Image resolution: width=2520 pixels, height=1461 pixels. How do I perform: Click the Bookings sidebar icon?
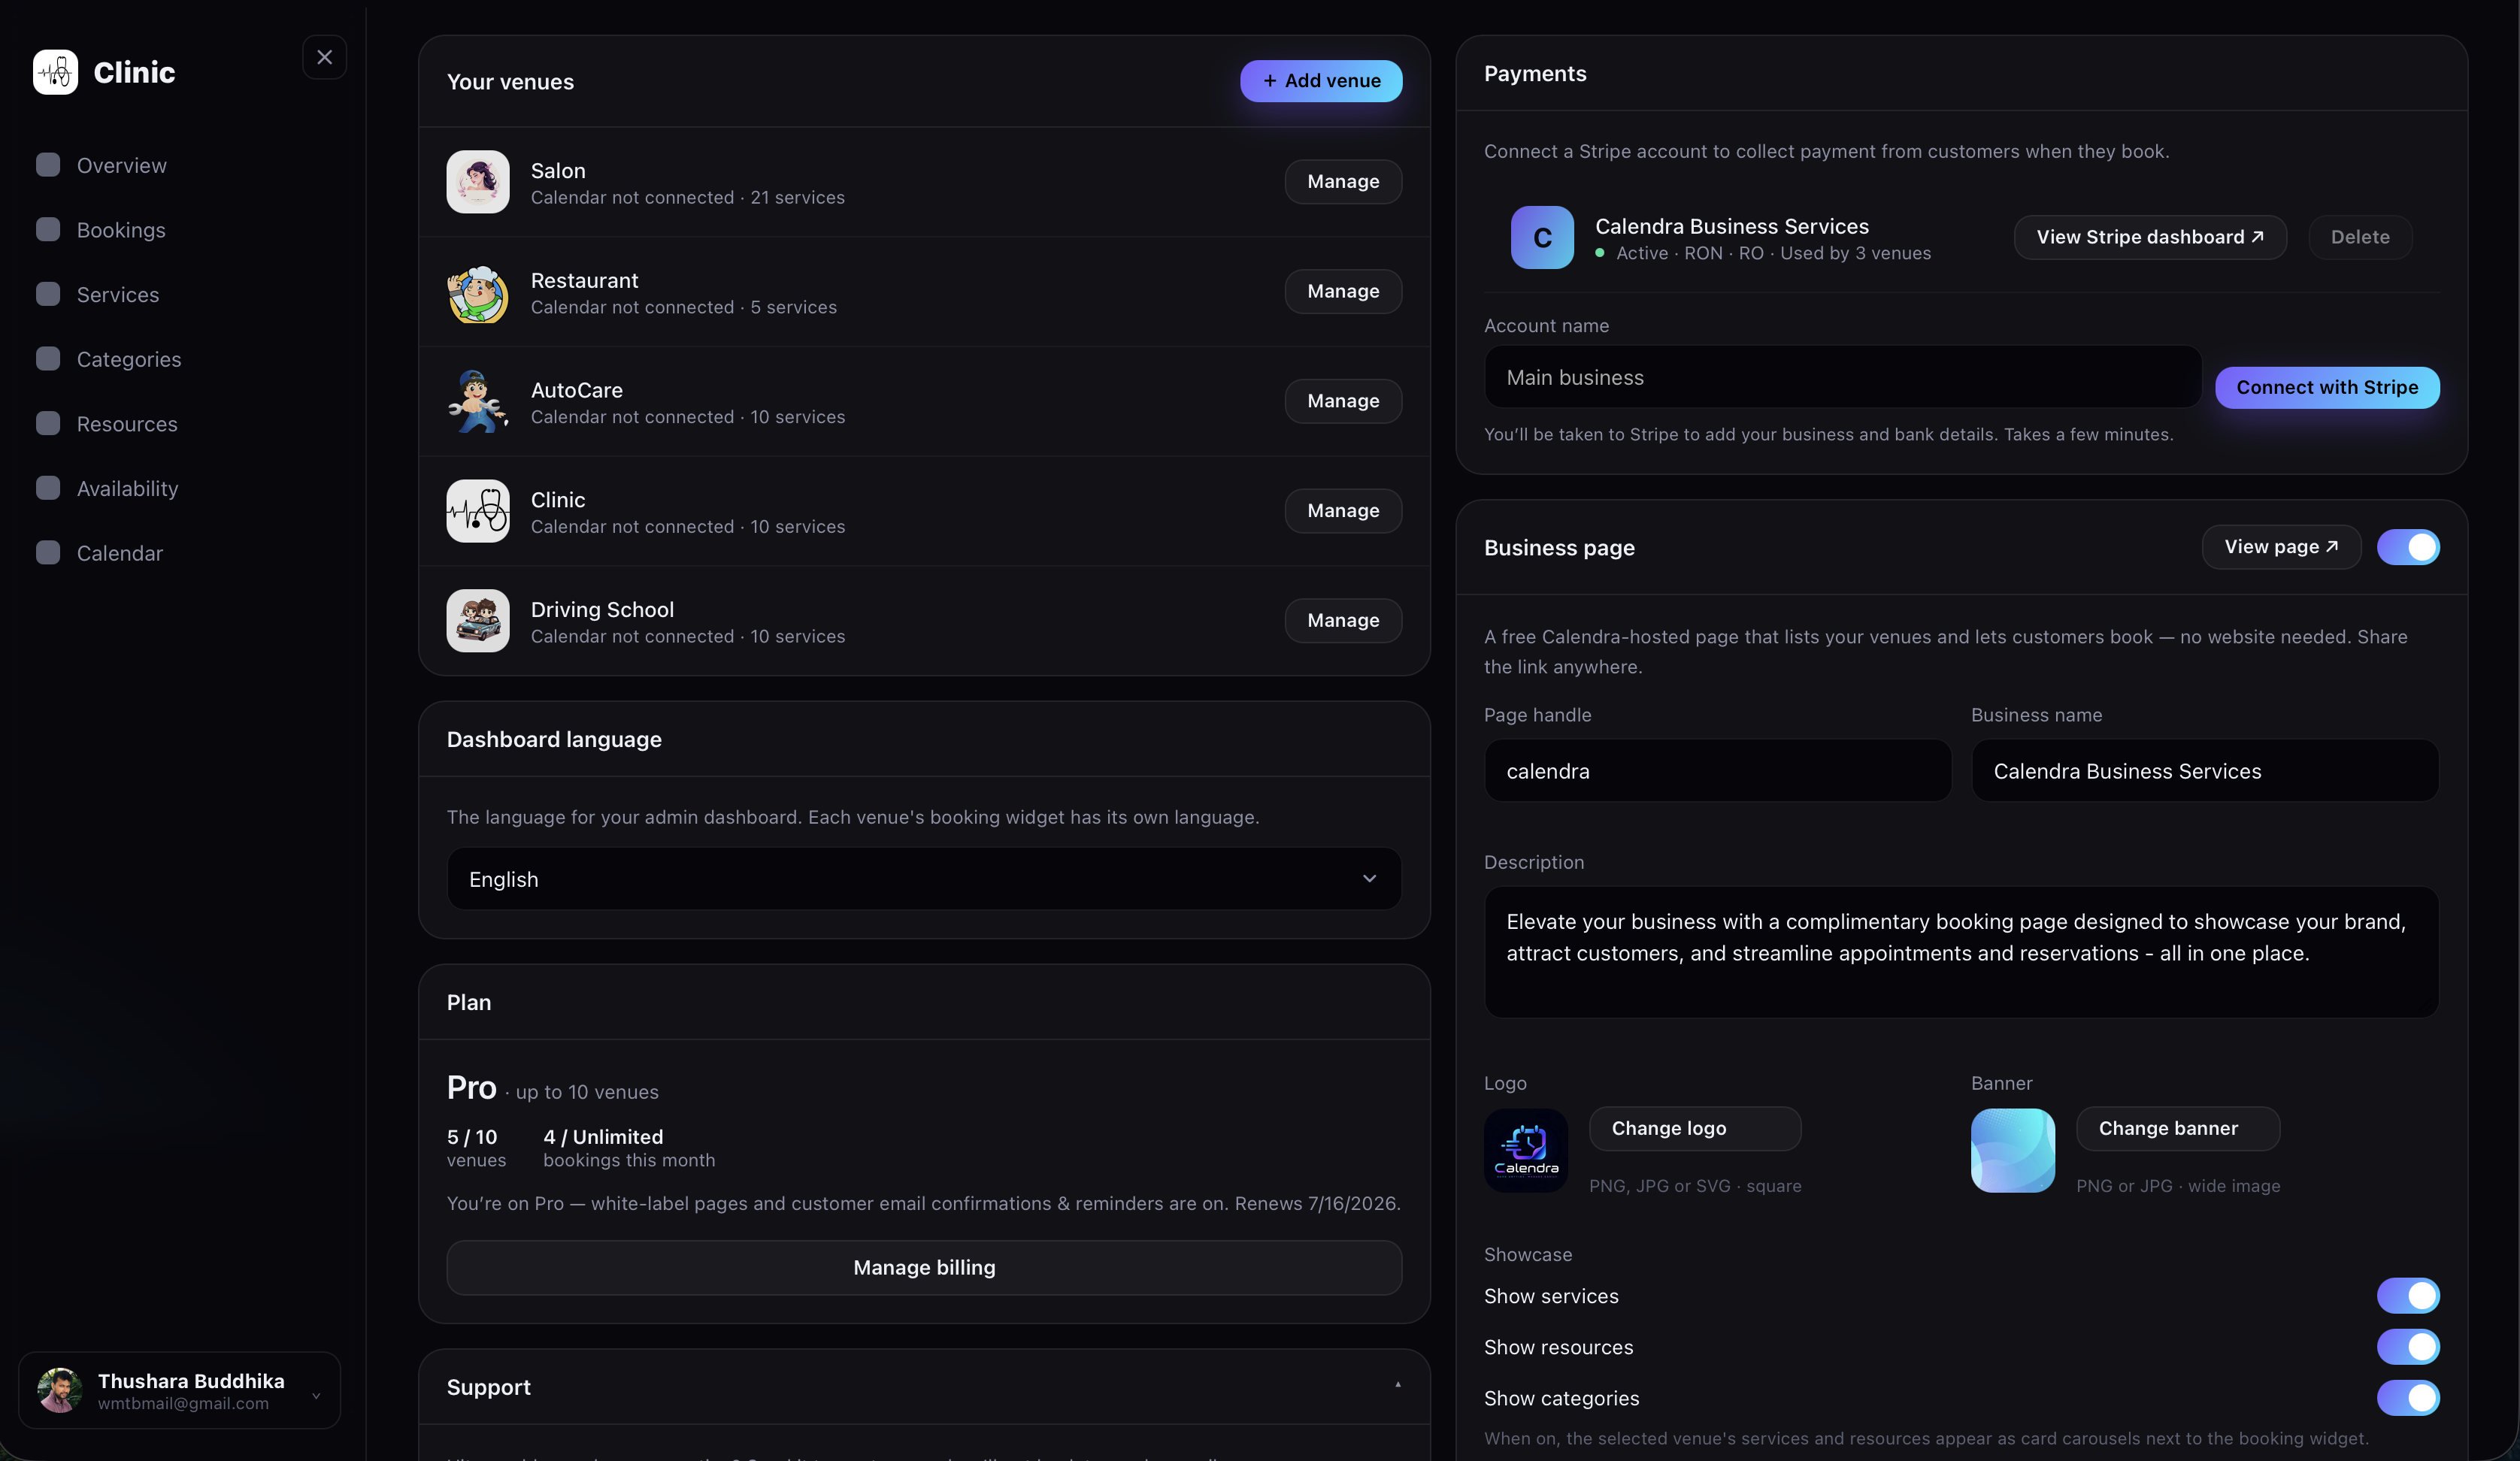[48, 230]
